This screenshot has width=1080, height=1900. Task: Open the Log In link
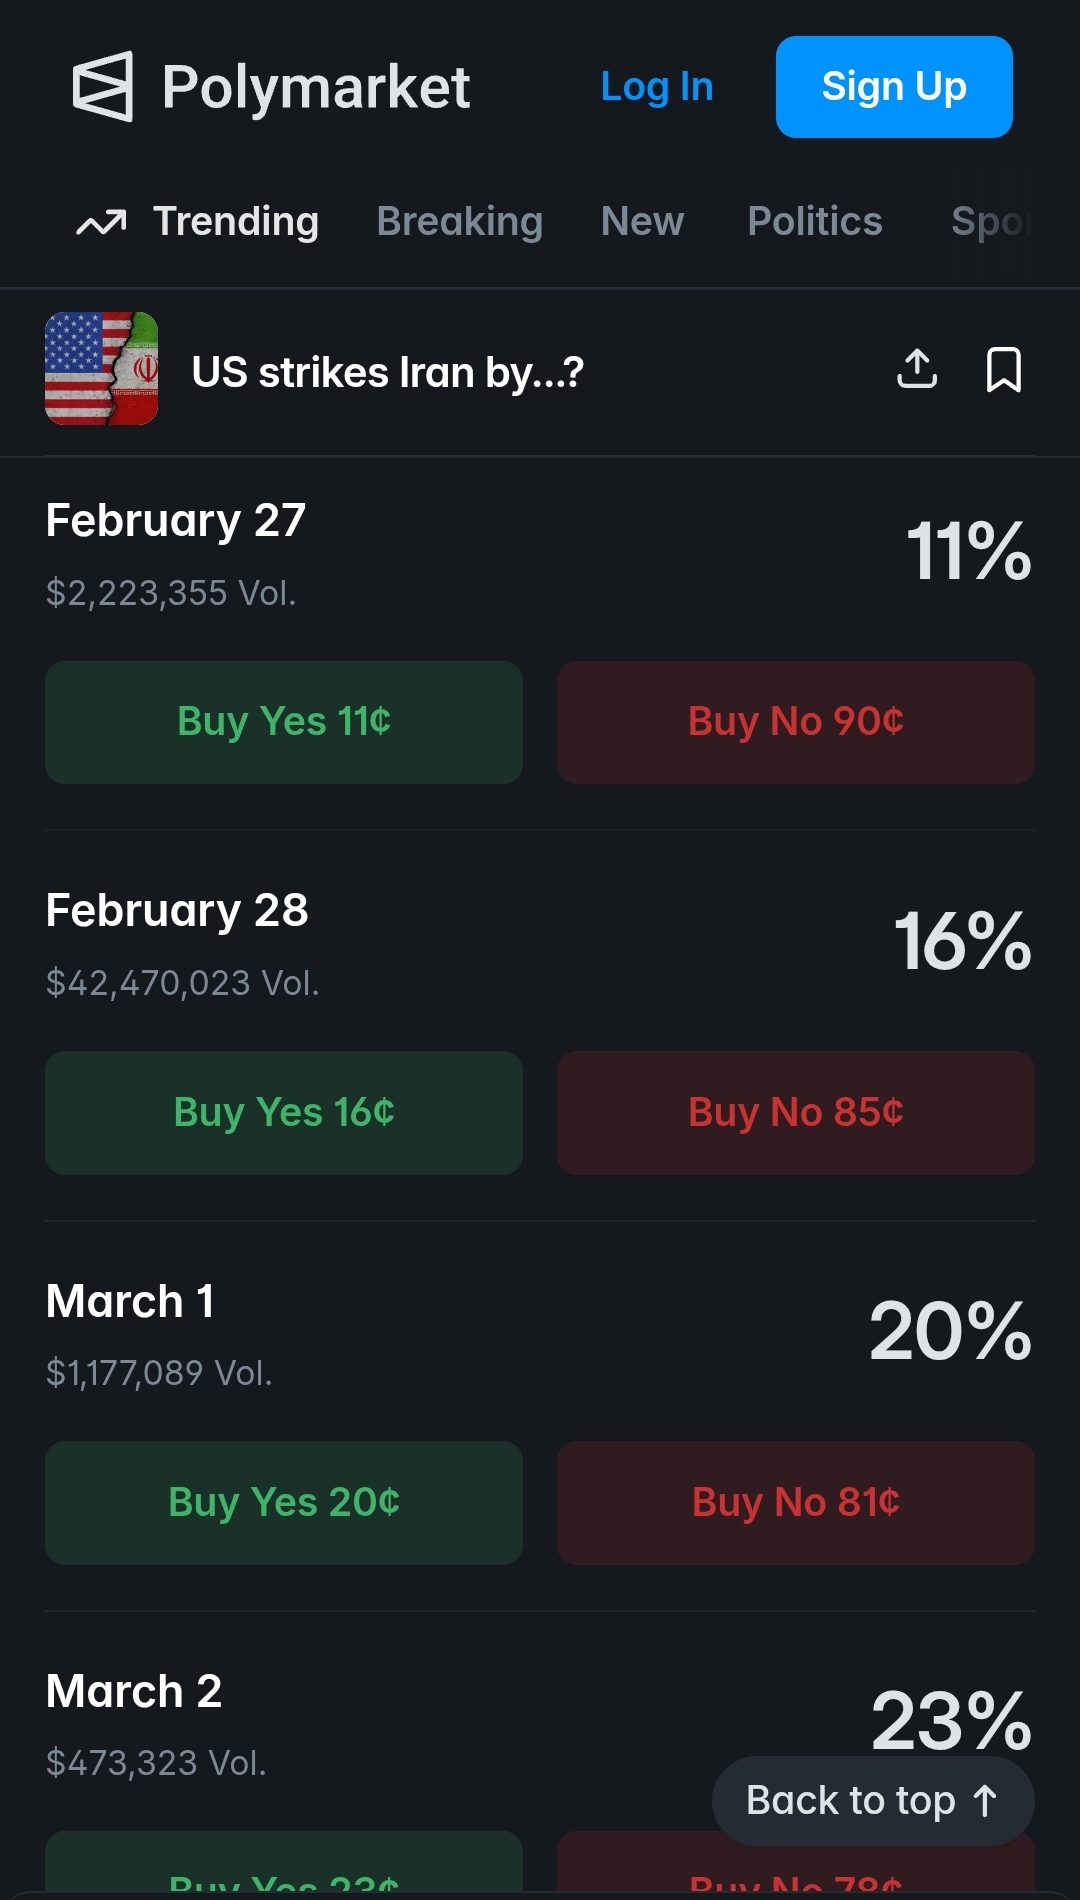(x=657, y=87)
